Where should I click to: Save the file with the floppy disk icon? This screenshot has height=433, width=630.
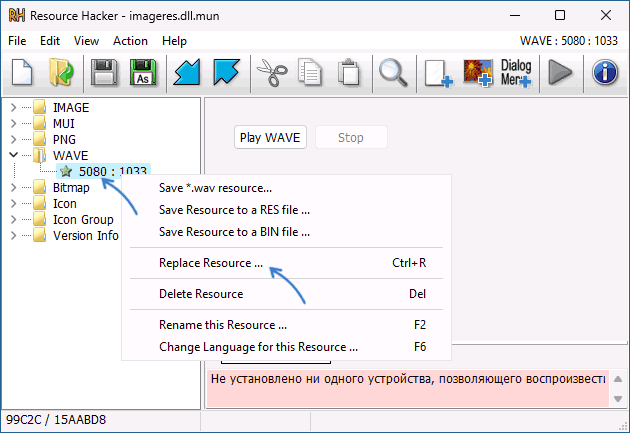(x=104, y=73)
